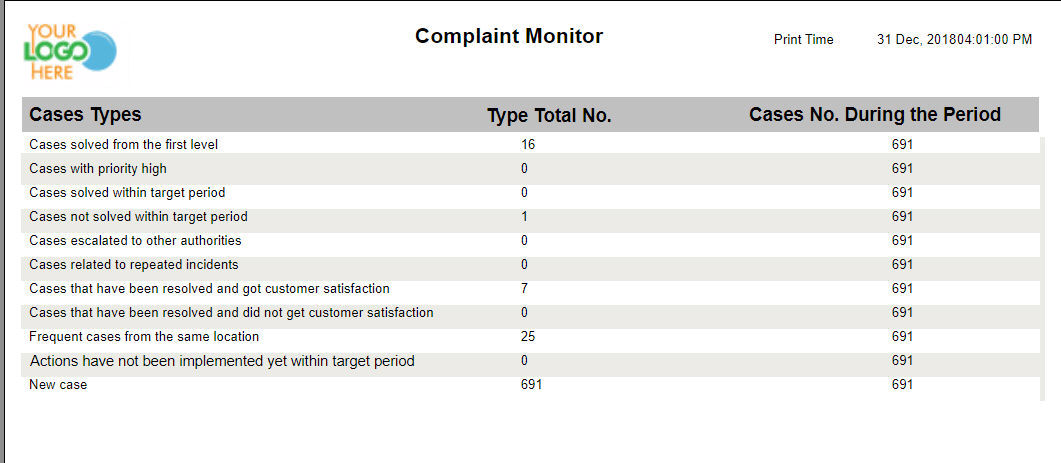1061x463 pixels.
Task: Select Frequent cases from the same location
Action: tap(530, 336)
